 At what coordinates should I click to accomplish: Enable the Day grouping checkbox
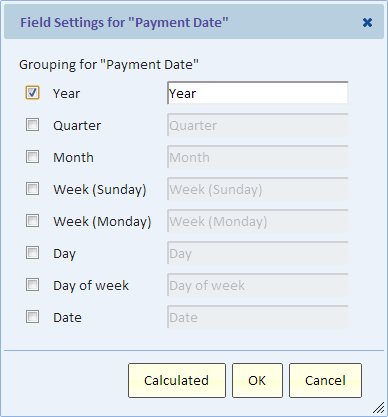32,253
